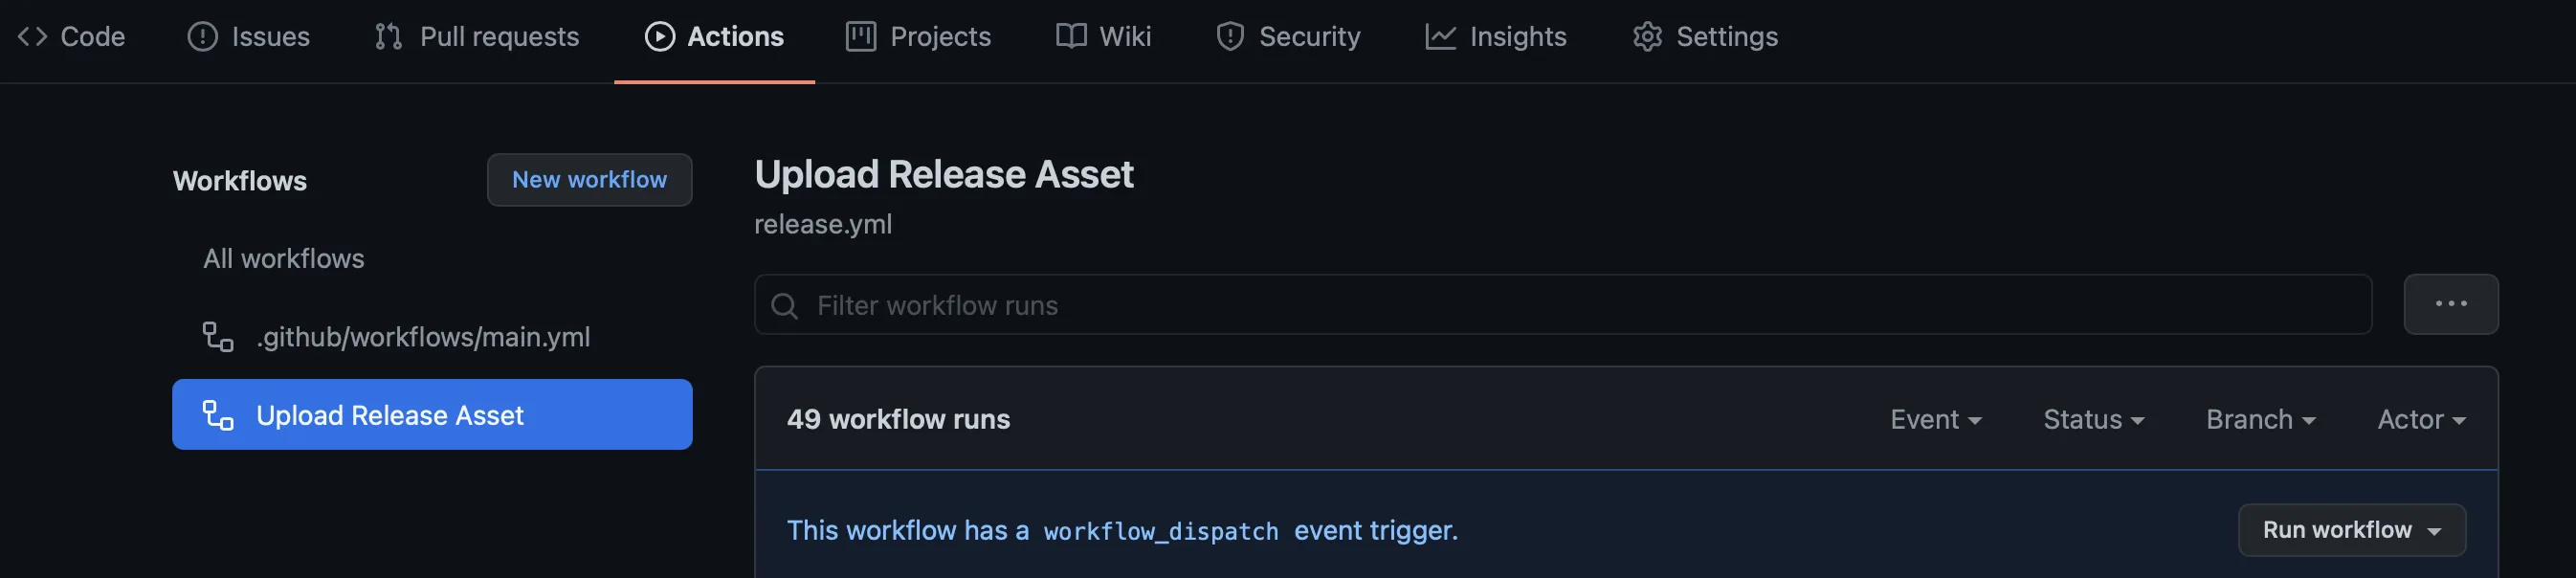Show All workflows in sidebar
The width and height of the screenshot is (2576, 578).
(283, 259)
